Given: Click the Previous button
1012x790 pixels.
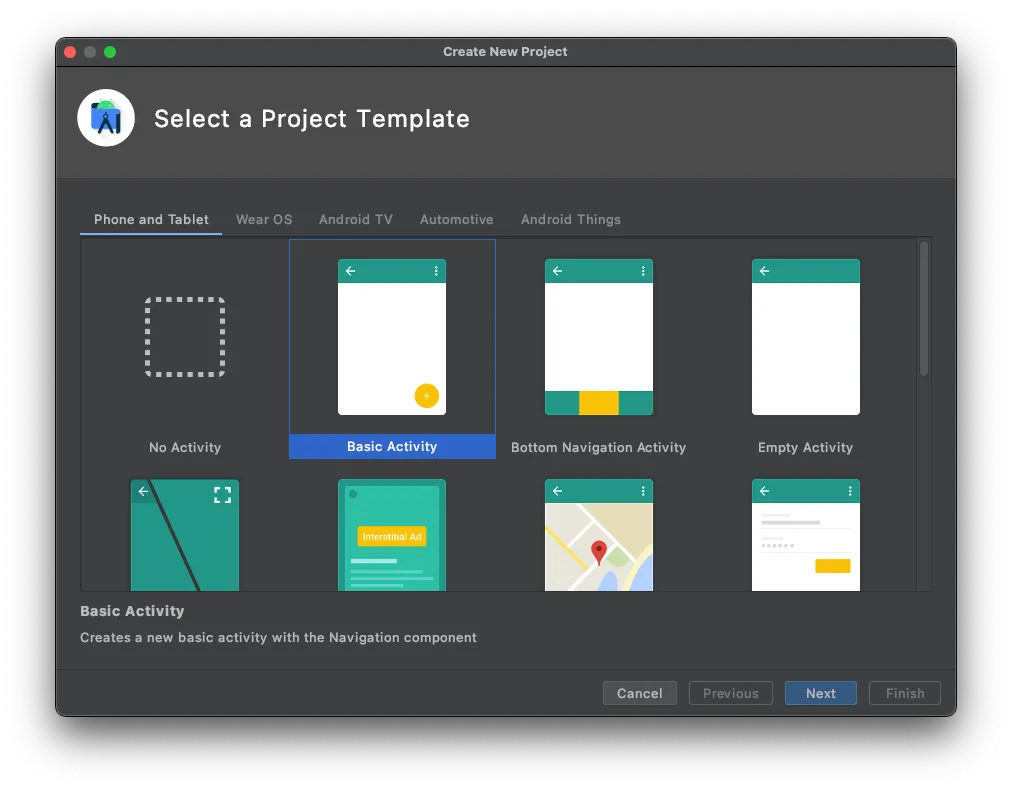Looking at the screenshot, I should coord(731,693).
